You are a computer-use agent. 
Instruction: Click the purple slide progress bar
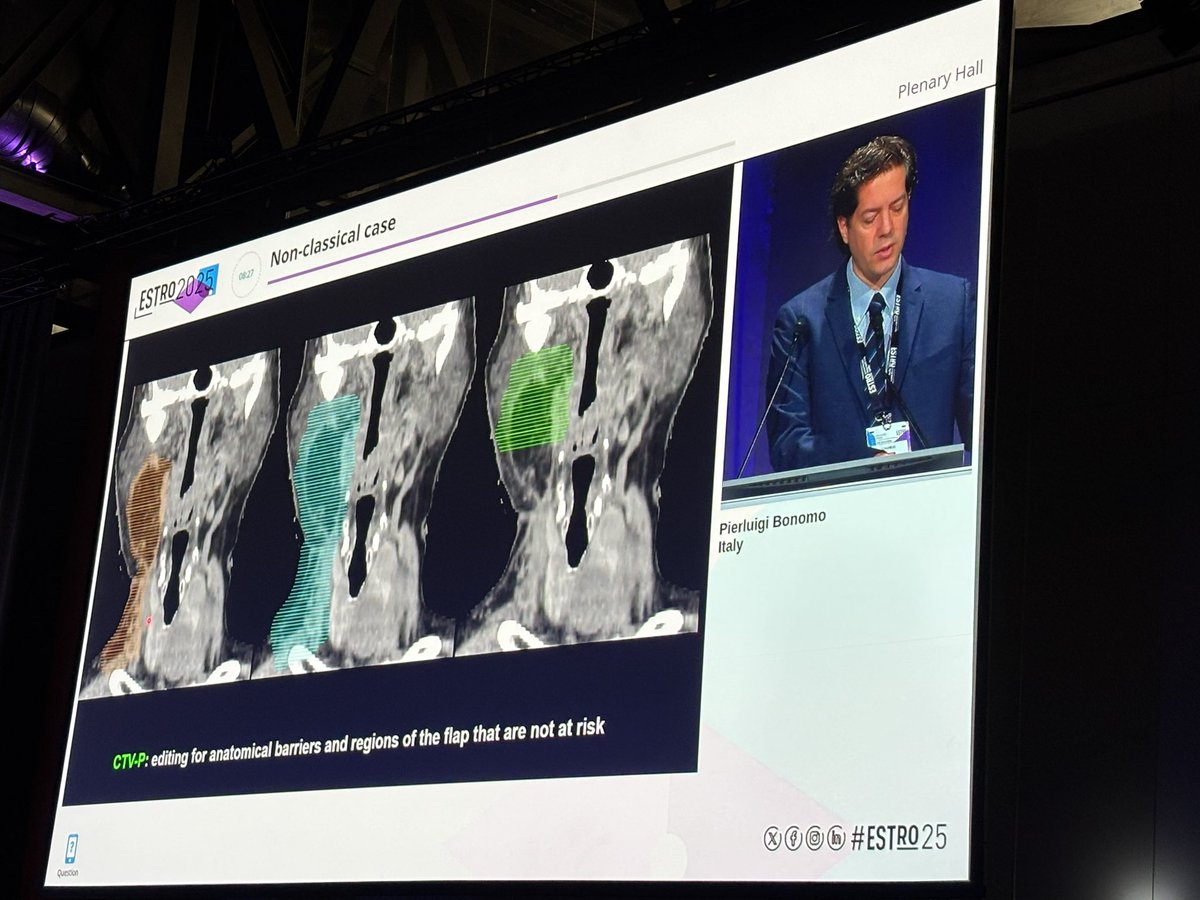point(411,239)
